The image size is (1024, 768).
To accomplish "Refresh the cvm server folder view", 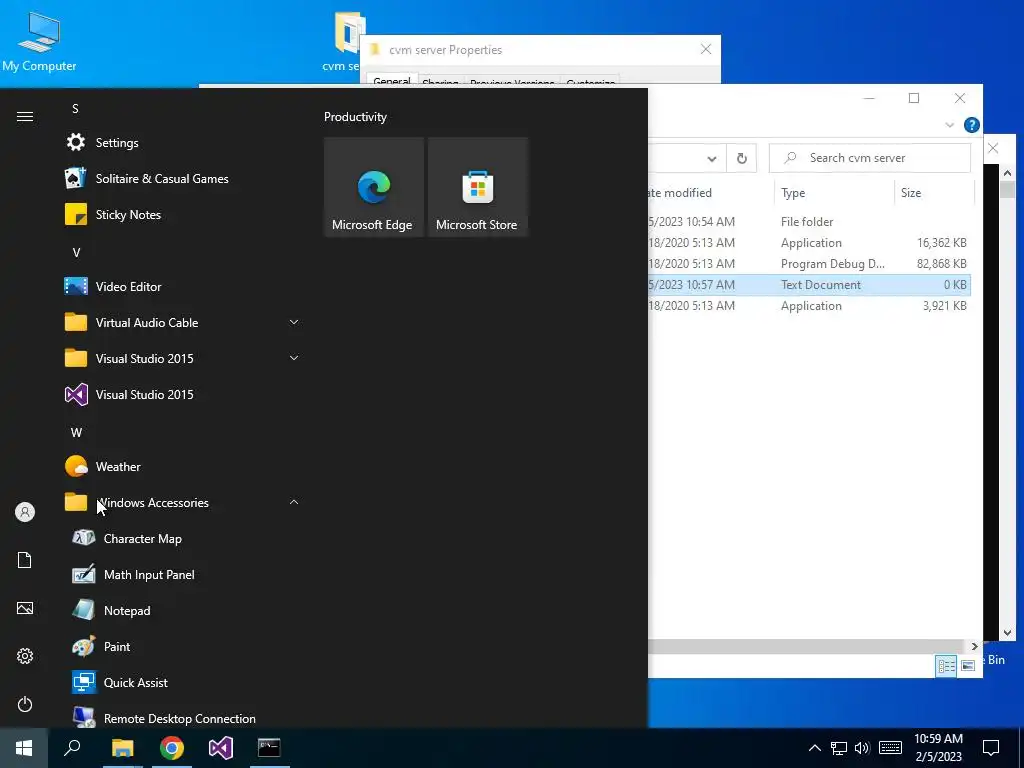I will coord(742,159).
